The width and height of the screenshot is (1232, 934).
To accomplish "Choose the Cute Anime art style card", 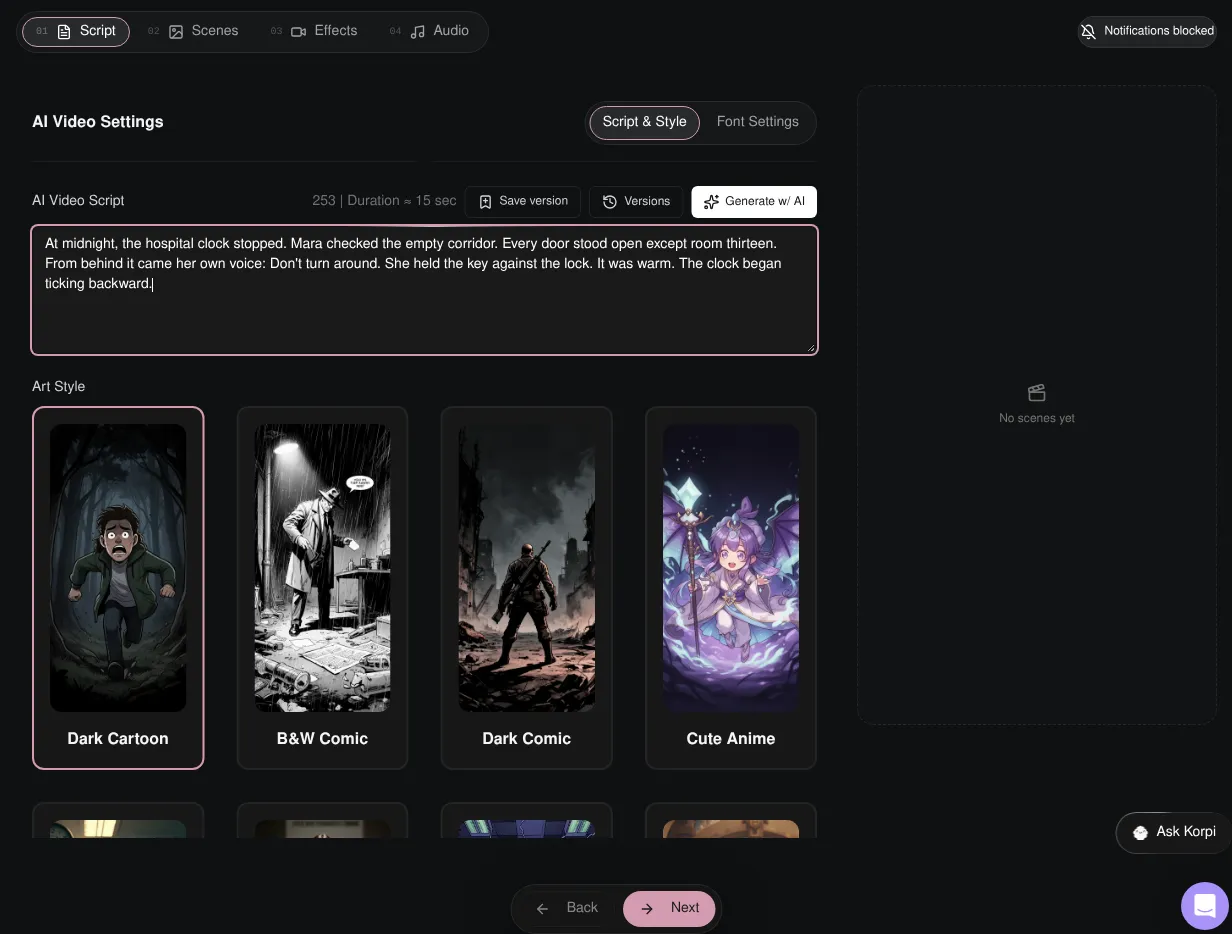I will coord(731,588).
